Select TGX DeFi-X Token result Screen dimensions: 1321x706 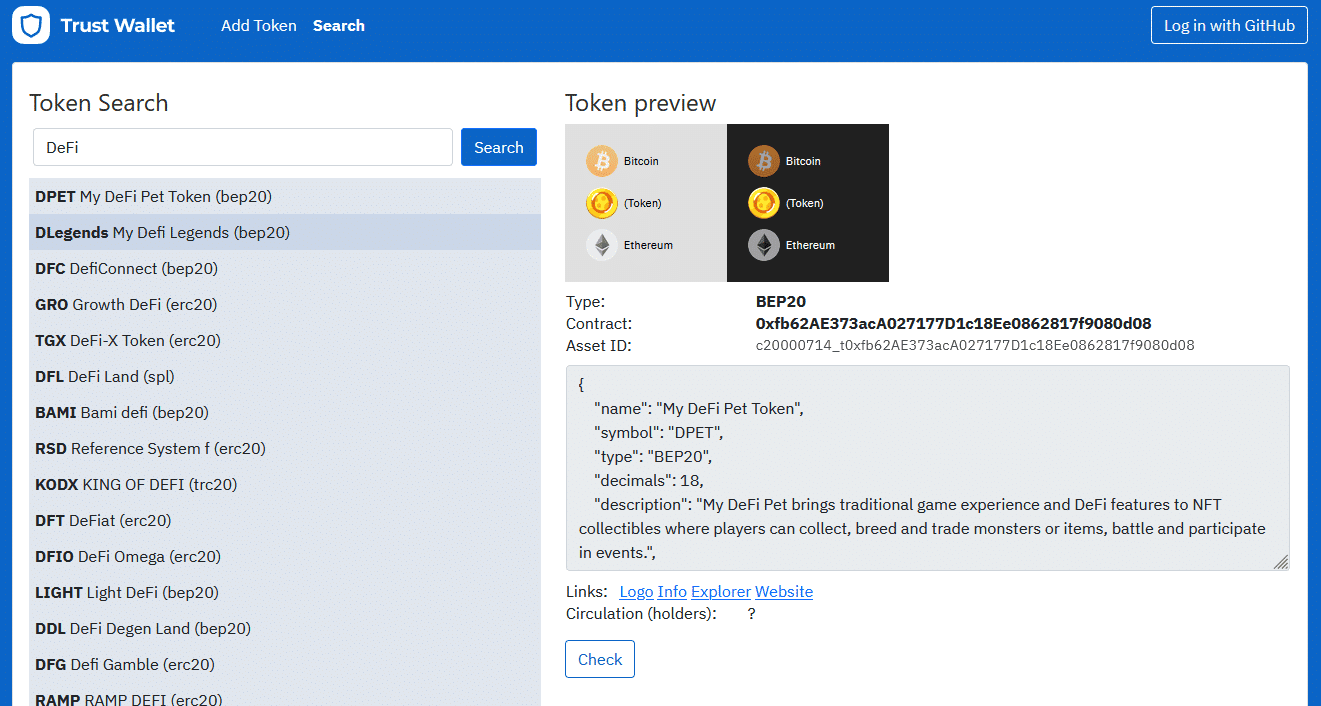coord(285,341)
